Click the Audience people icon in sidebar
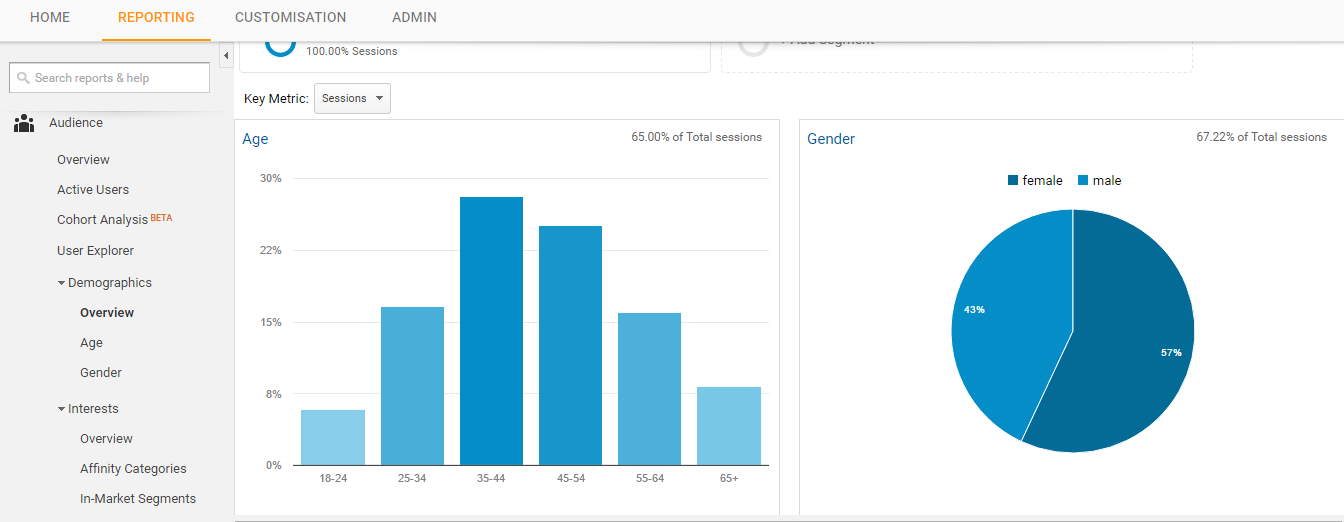The width and height of the screenshot is (1344, 522). pos(24,123)
